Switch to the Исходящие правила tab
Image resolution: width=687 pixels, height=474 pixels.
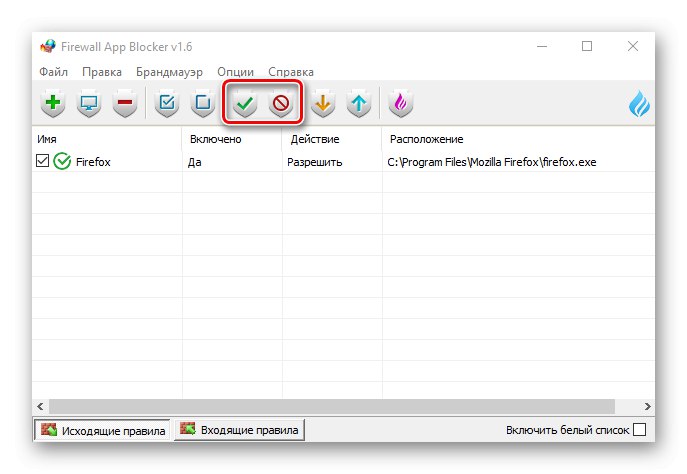(102, 430)
